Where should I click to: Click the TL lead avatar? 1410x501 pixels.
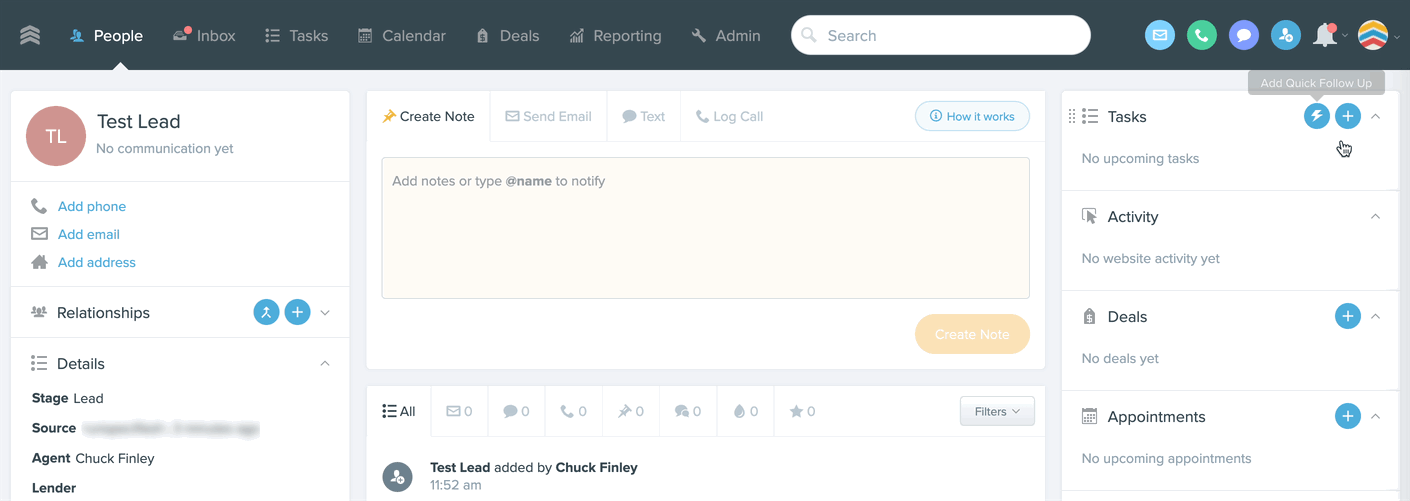(56, 136)
